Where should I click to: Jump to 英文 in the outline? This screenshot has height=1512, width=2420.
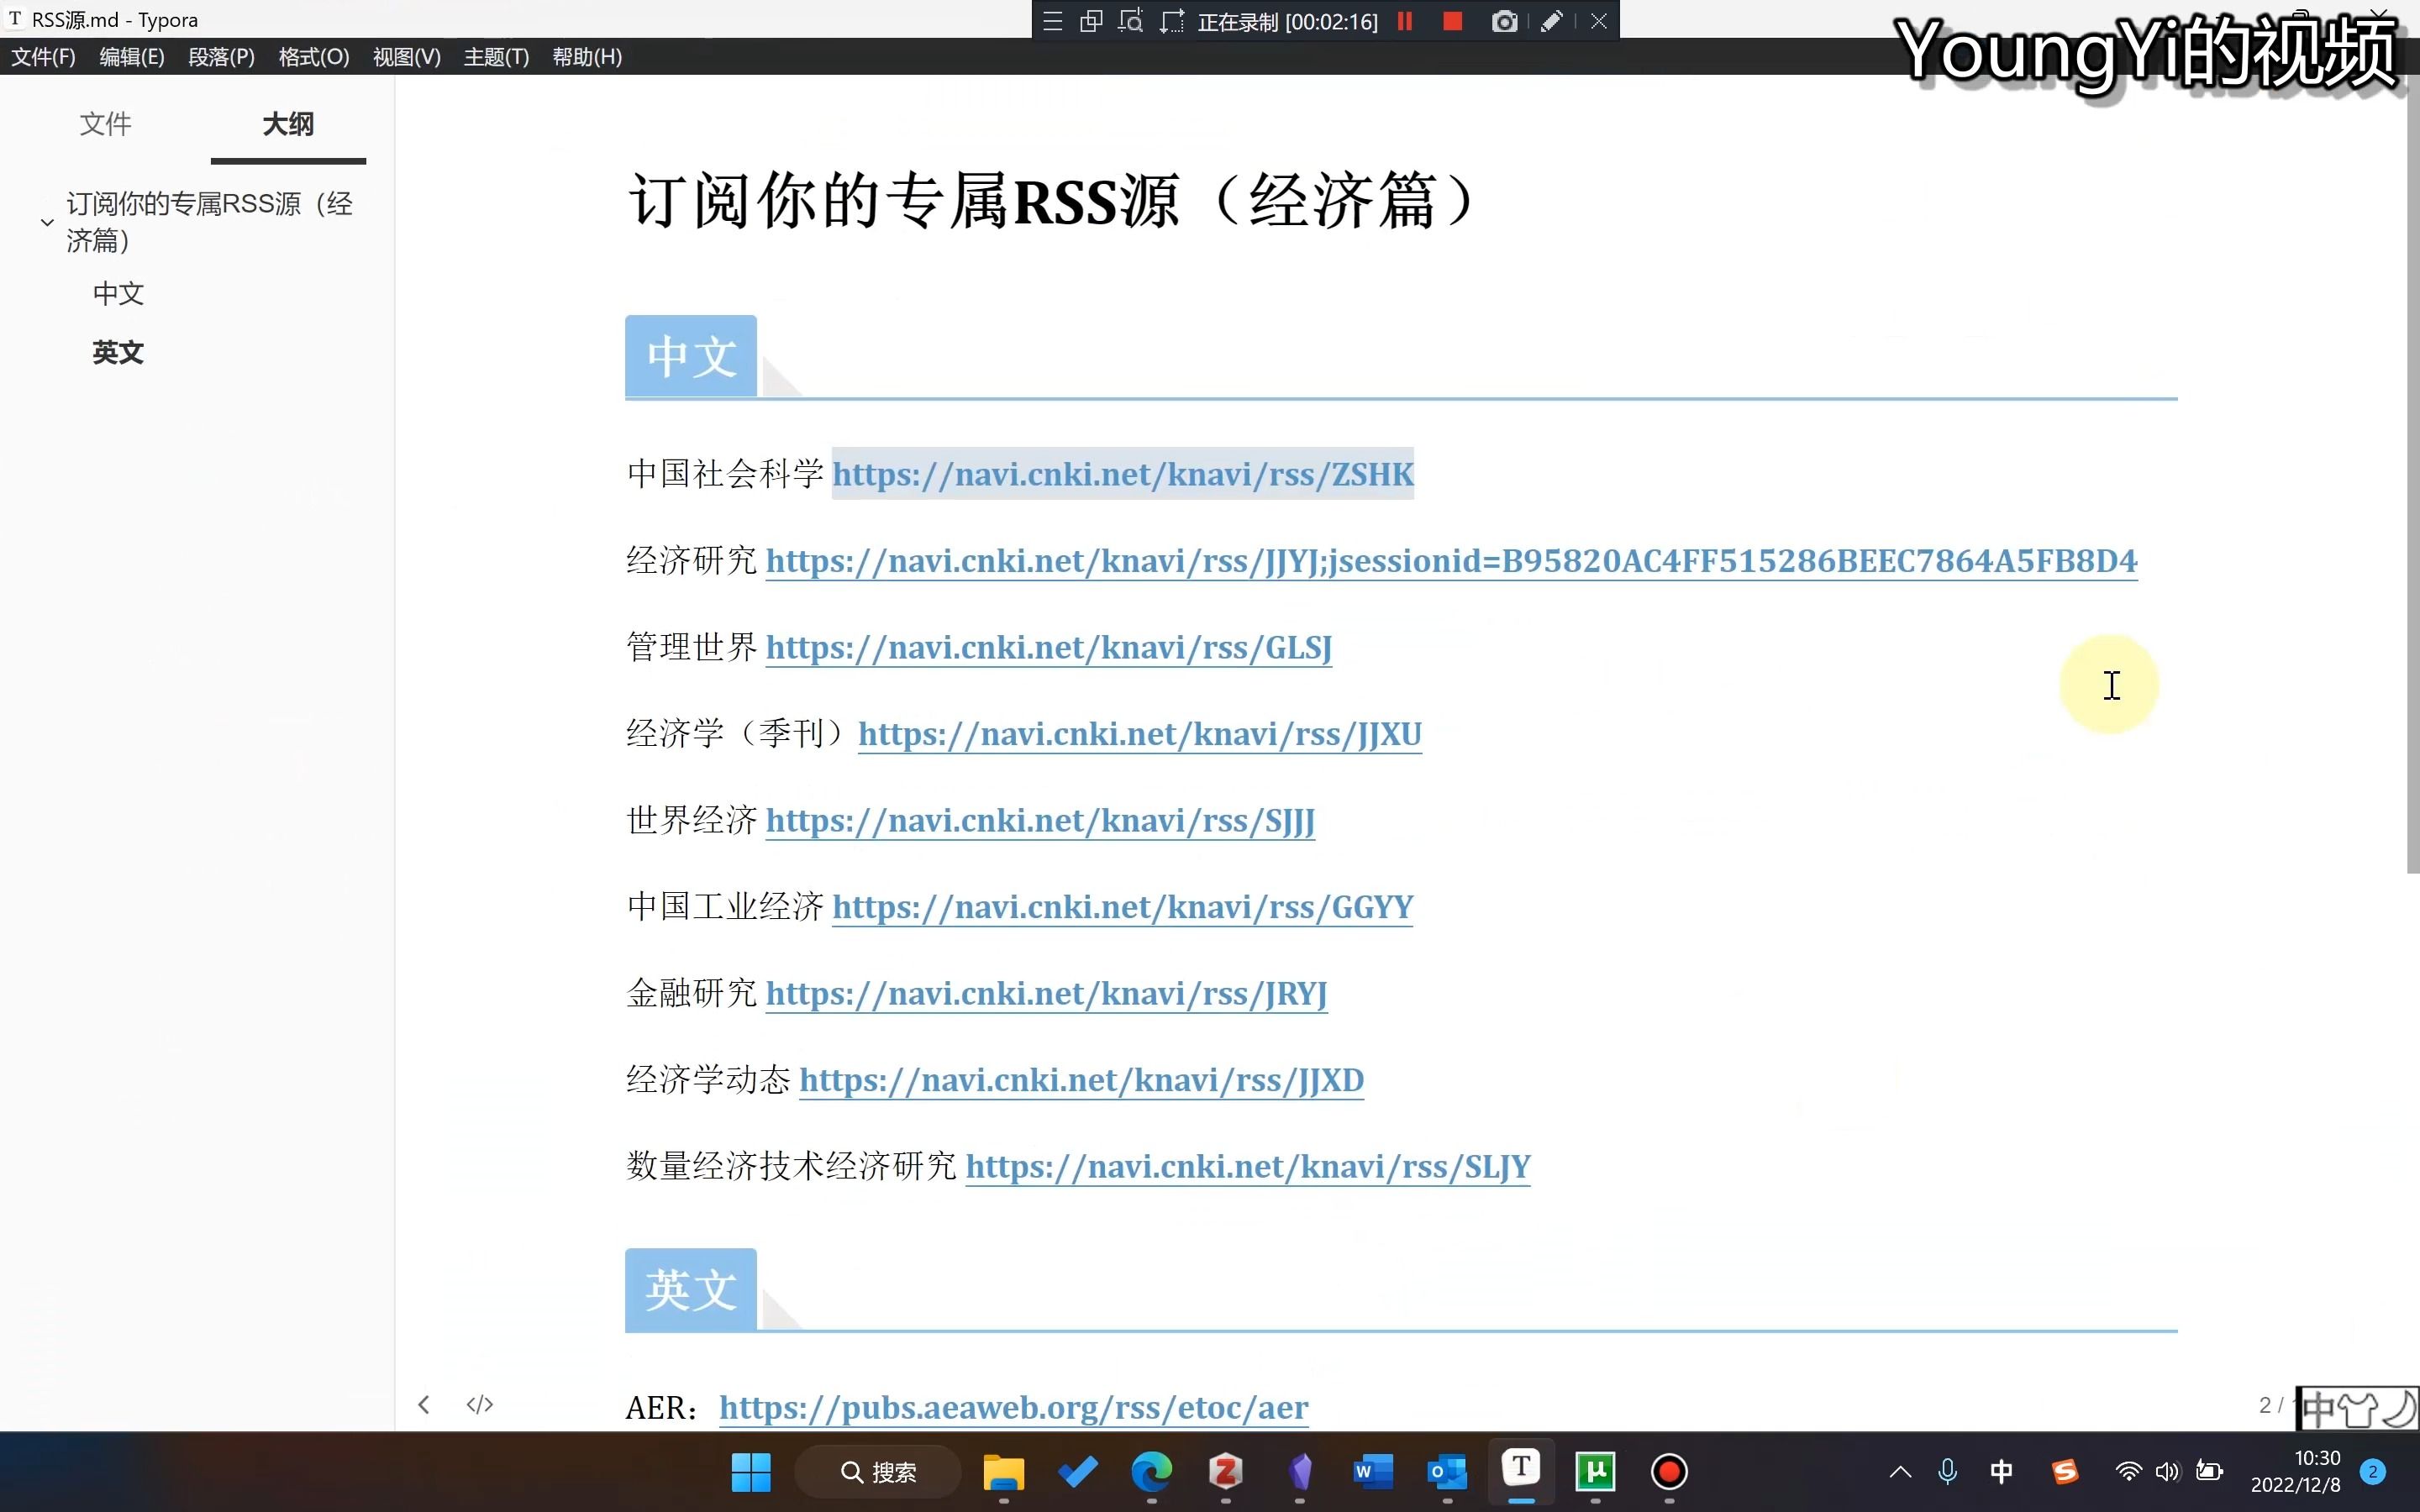point(118,353)
